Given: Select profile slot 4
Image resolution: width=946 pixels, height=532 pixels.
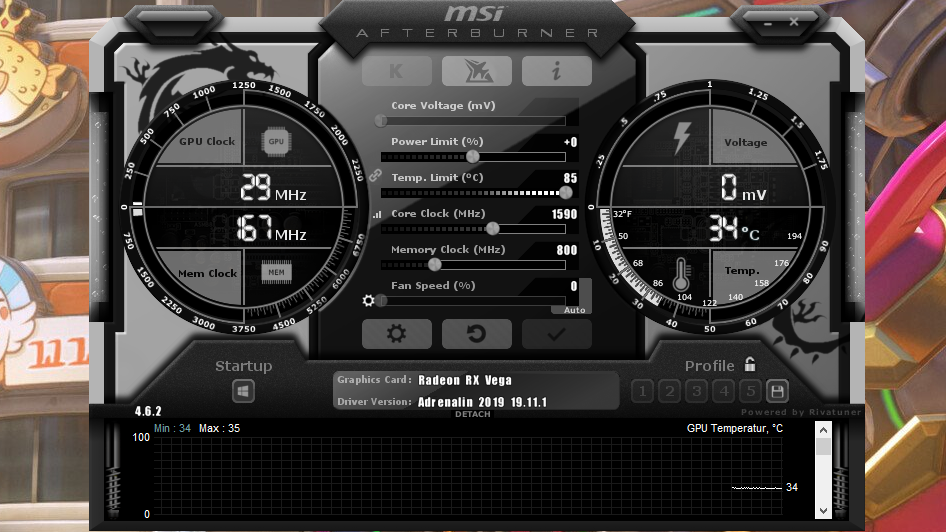Looking at the screenshot, I should pyautogui.click(x=724, y=391).
